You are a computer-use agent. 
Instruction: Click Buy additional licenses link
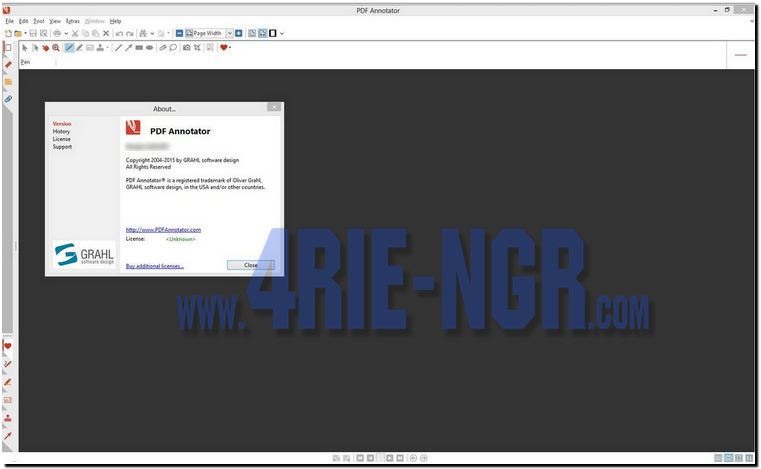[x=154, y=266]
